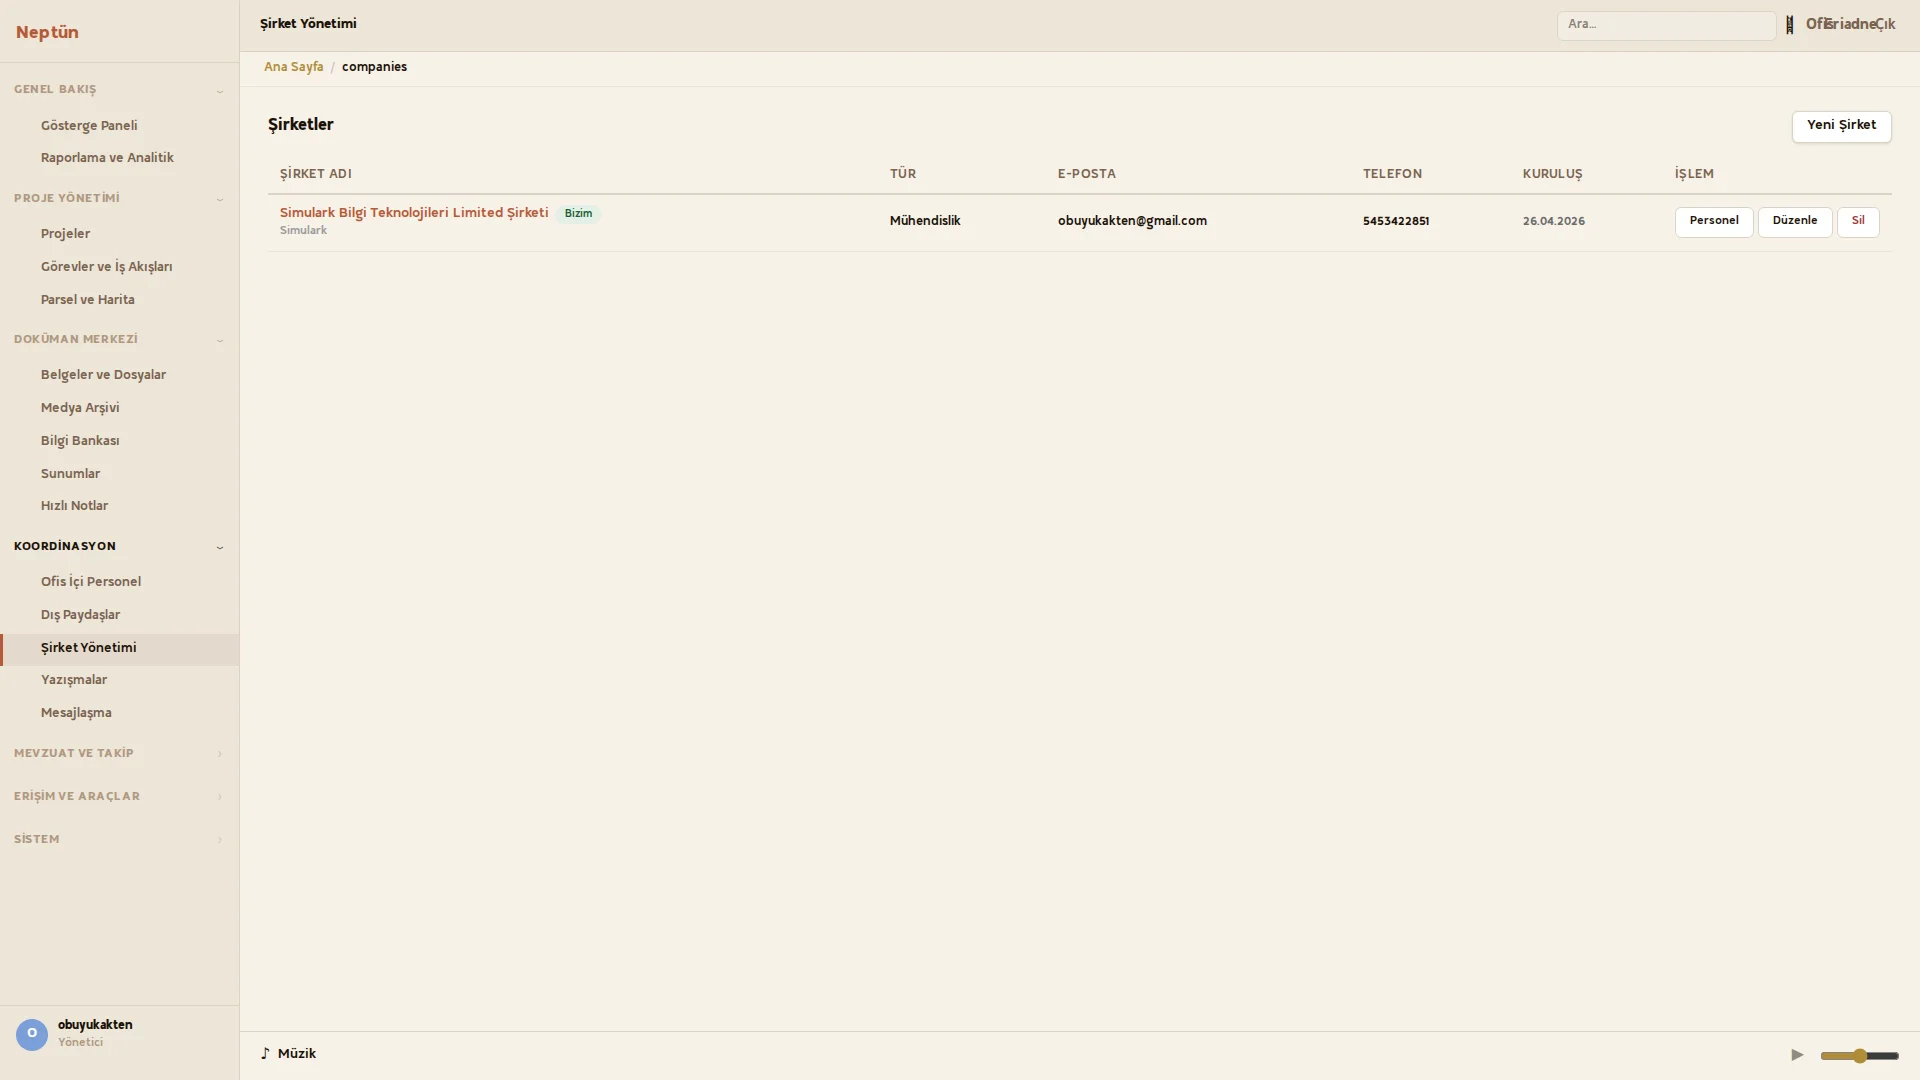Play the music track
The width and height of the screenshot is (1920, 1080).
tap(1797, 1055)
